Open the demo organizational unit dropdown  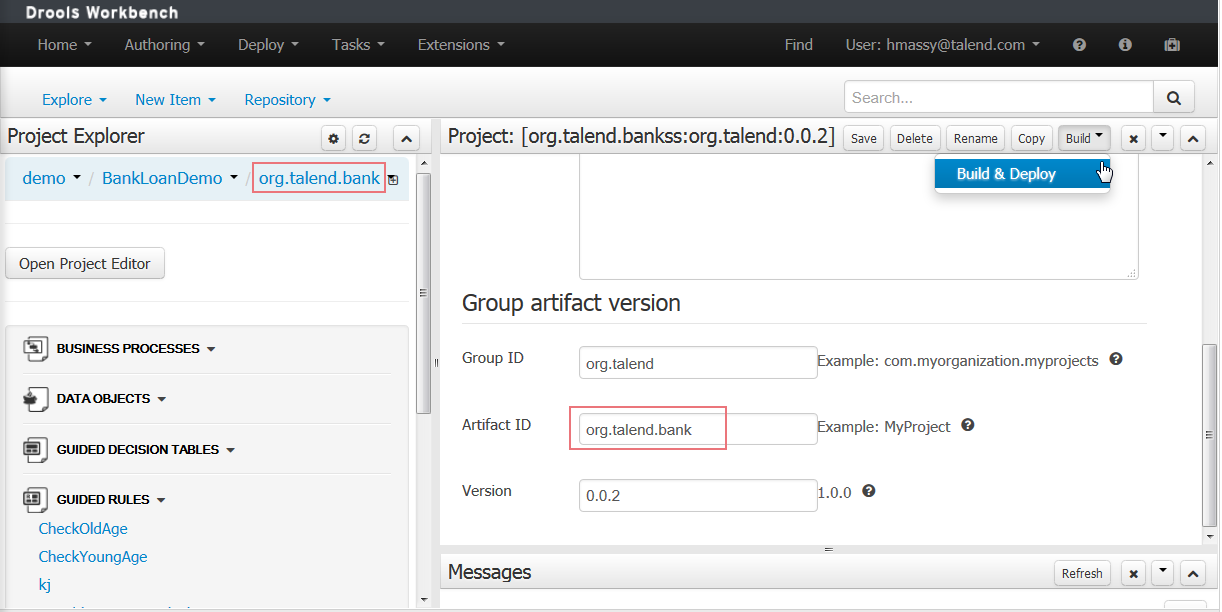51,178
